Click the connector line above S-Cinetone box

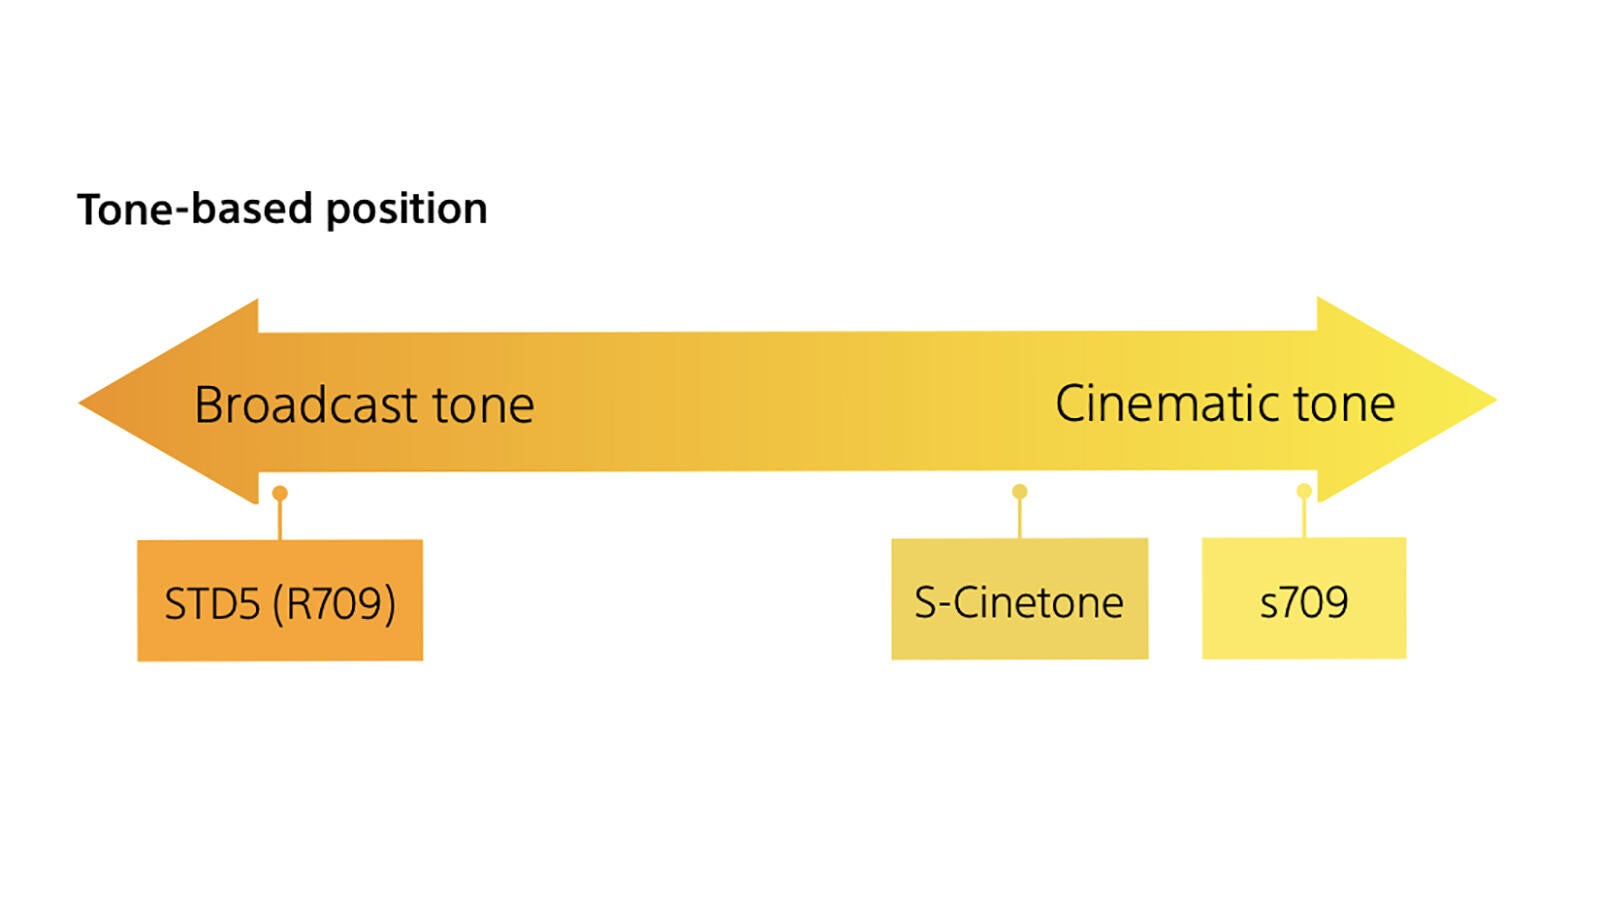click(x=1019, y=519)
